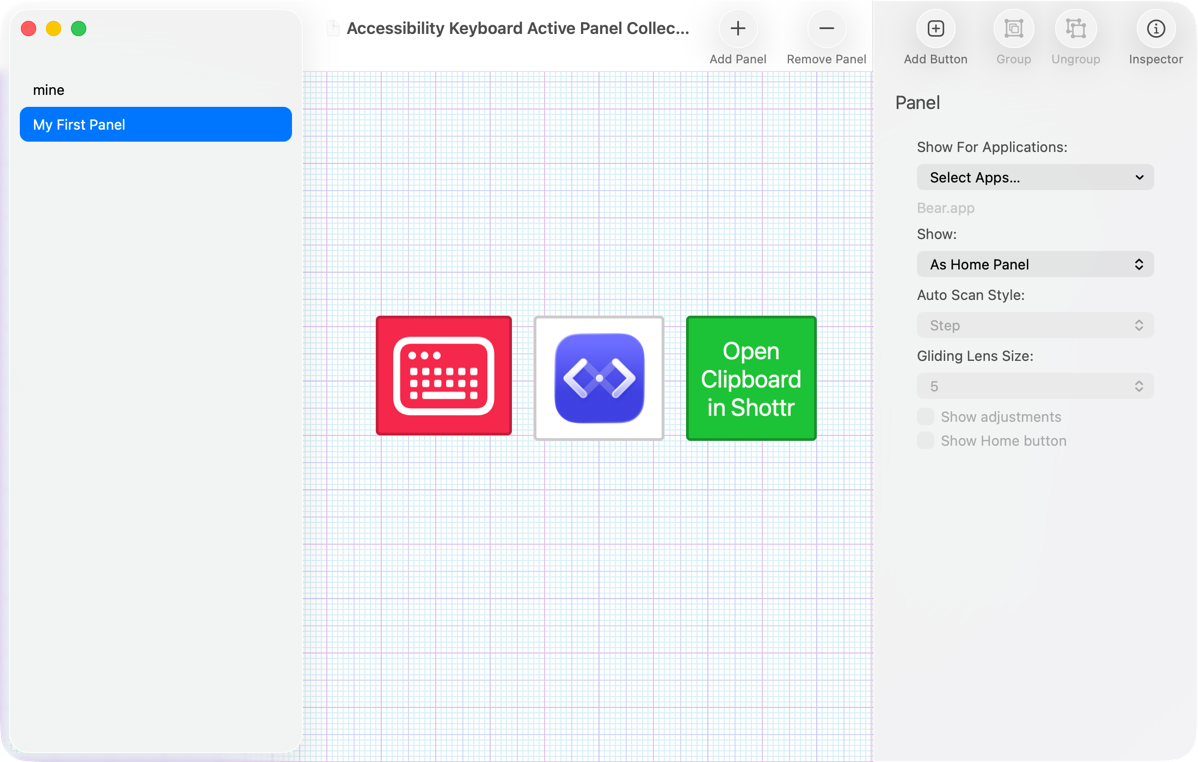Select the 'mine' panel in sidebar
The width and height of the screenshot is (1198, 762).
(49, 90)
